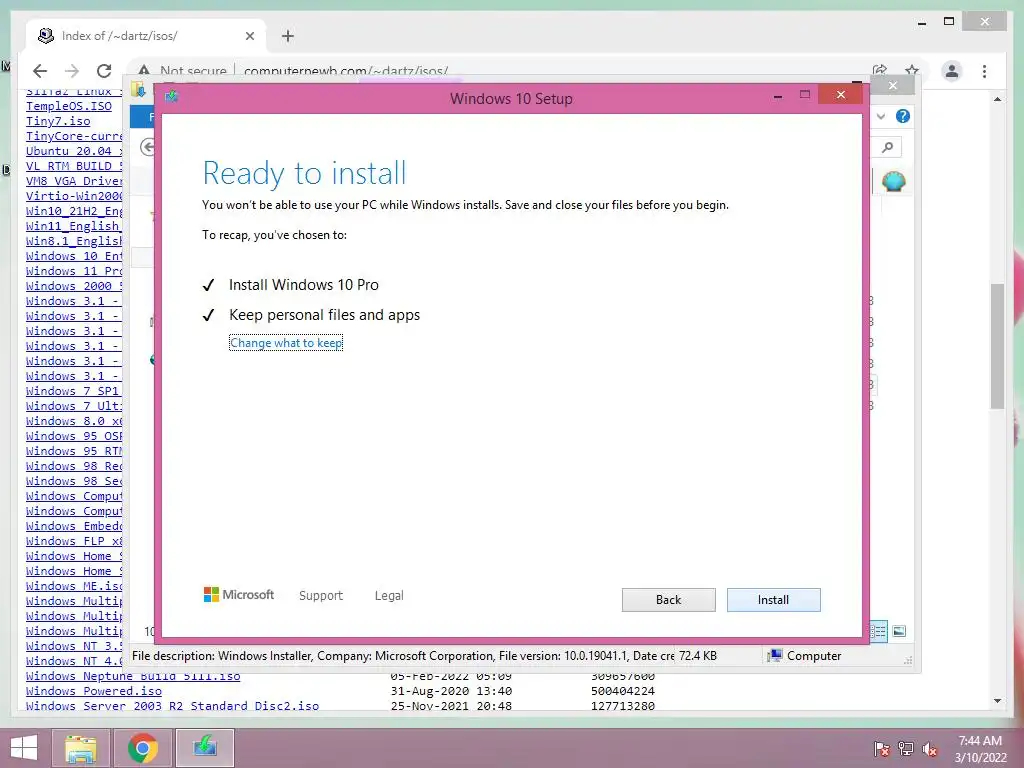
Task: Click the Computer entry in Explorer status bar
Action: pos(805,656)
